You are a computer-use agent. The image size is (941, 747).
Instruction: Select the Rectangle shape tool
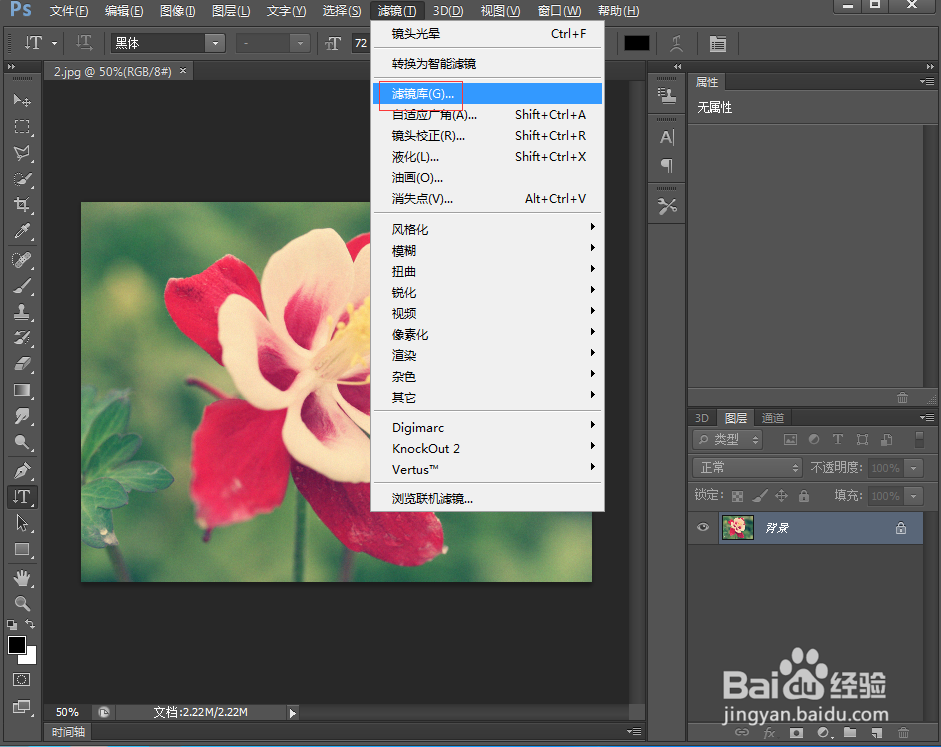click(x=22, y=549)
